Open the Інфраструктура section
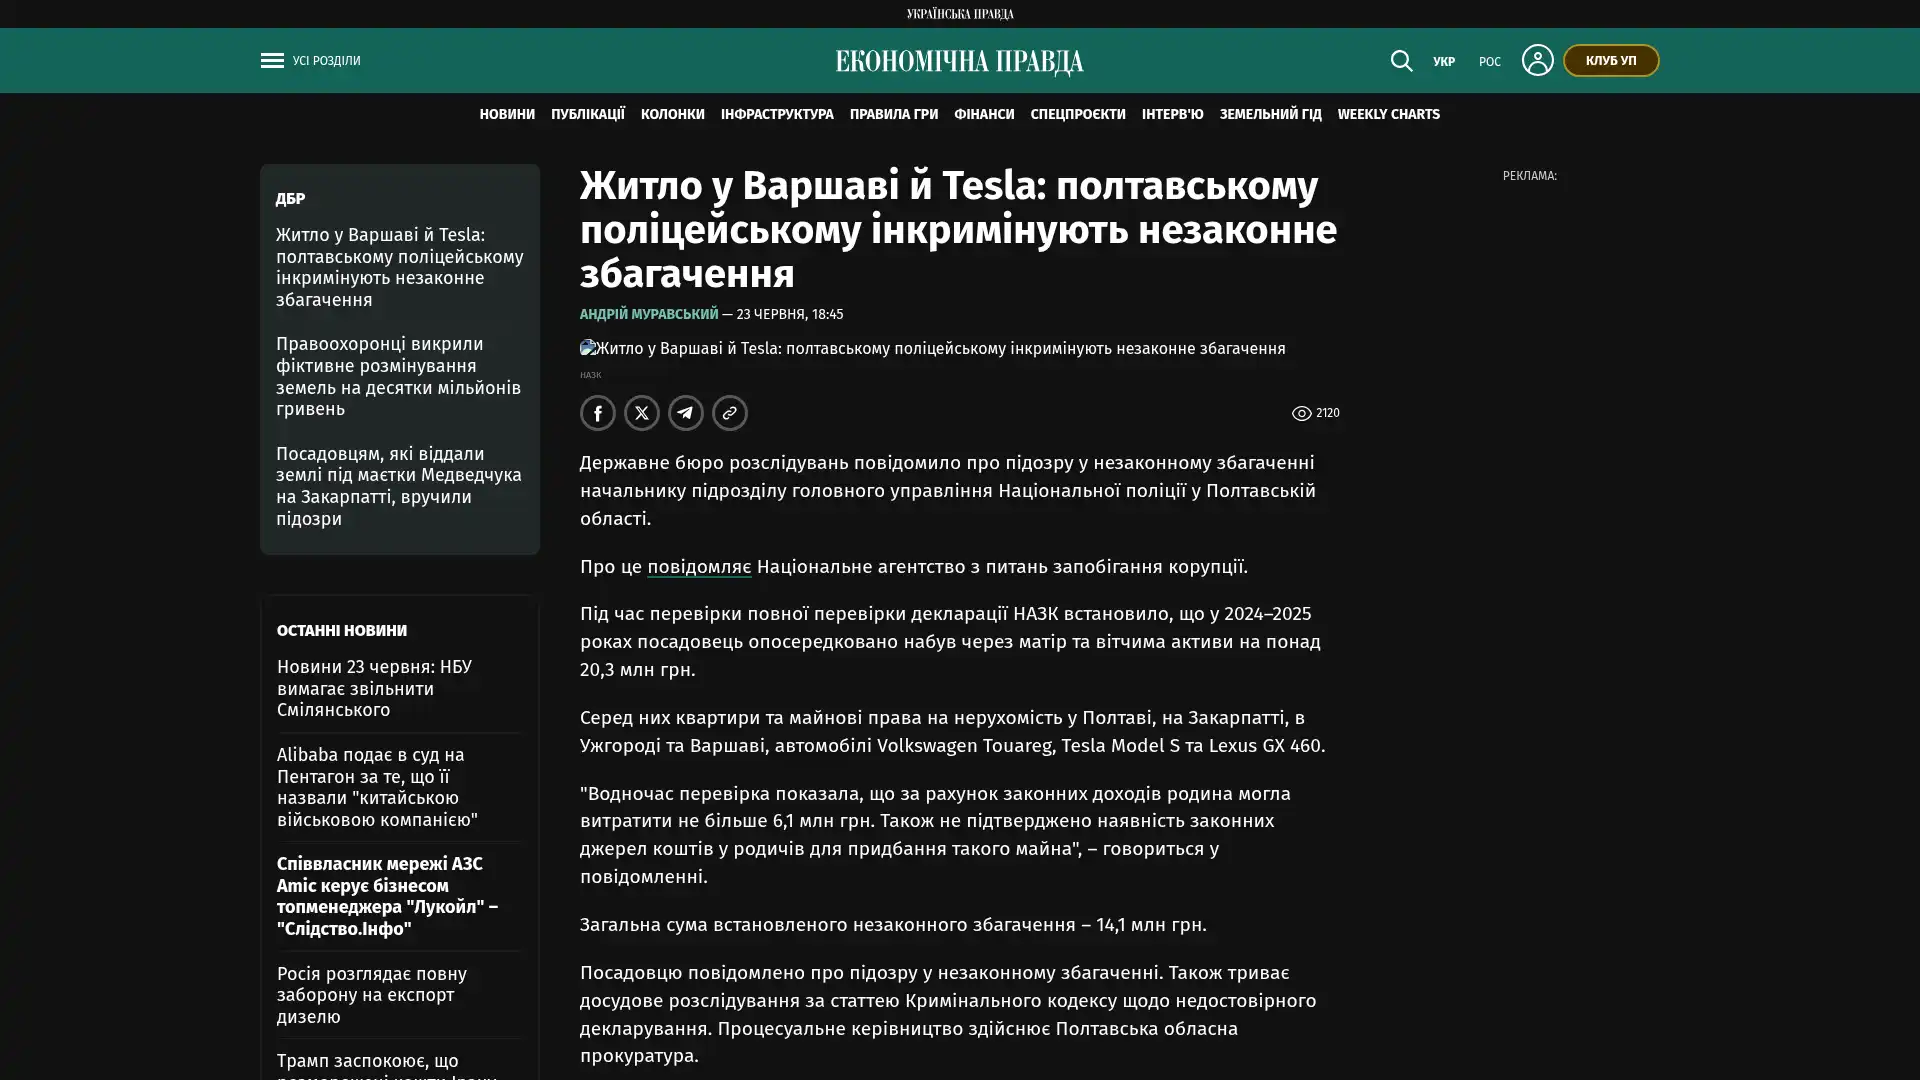The image size is (1920, 1080). pos(777,114)
